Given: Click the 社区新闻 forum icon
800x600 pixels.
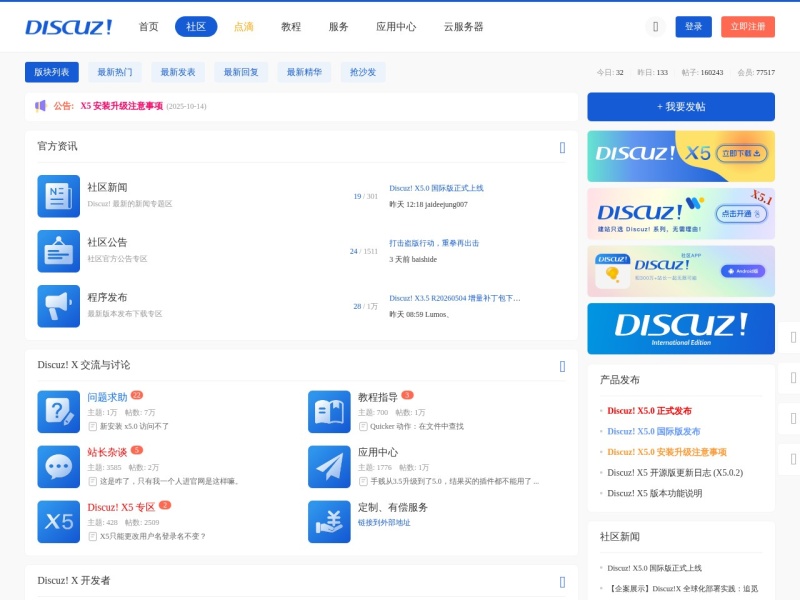Looking at the screenshot, I should [59, 196].
